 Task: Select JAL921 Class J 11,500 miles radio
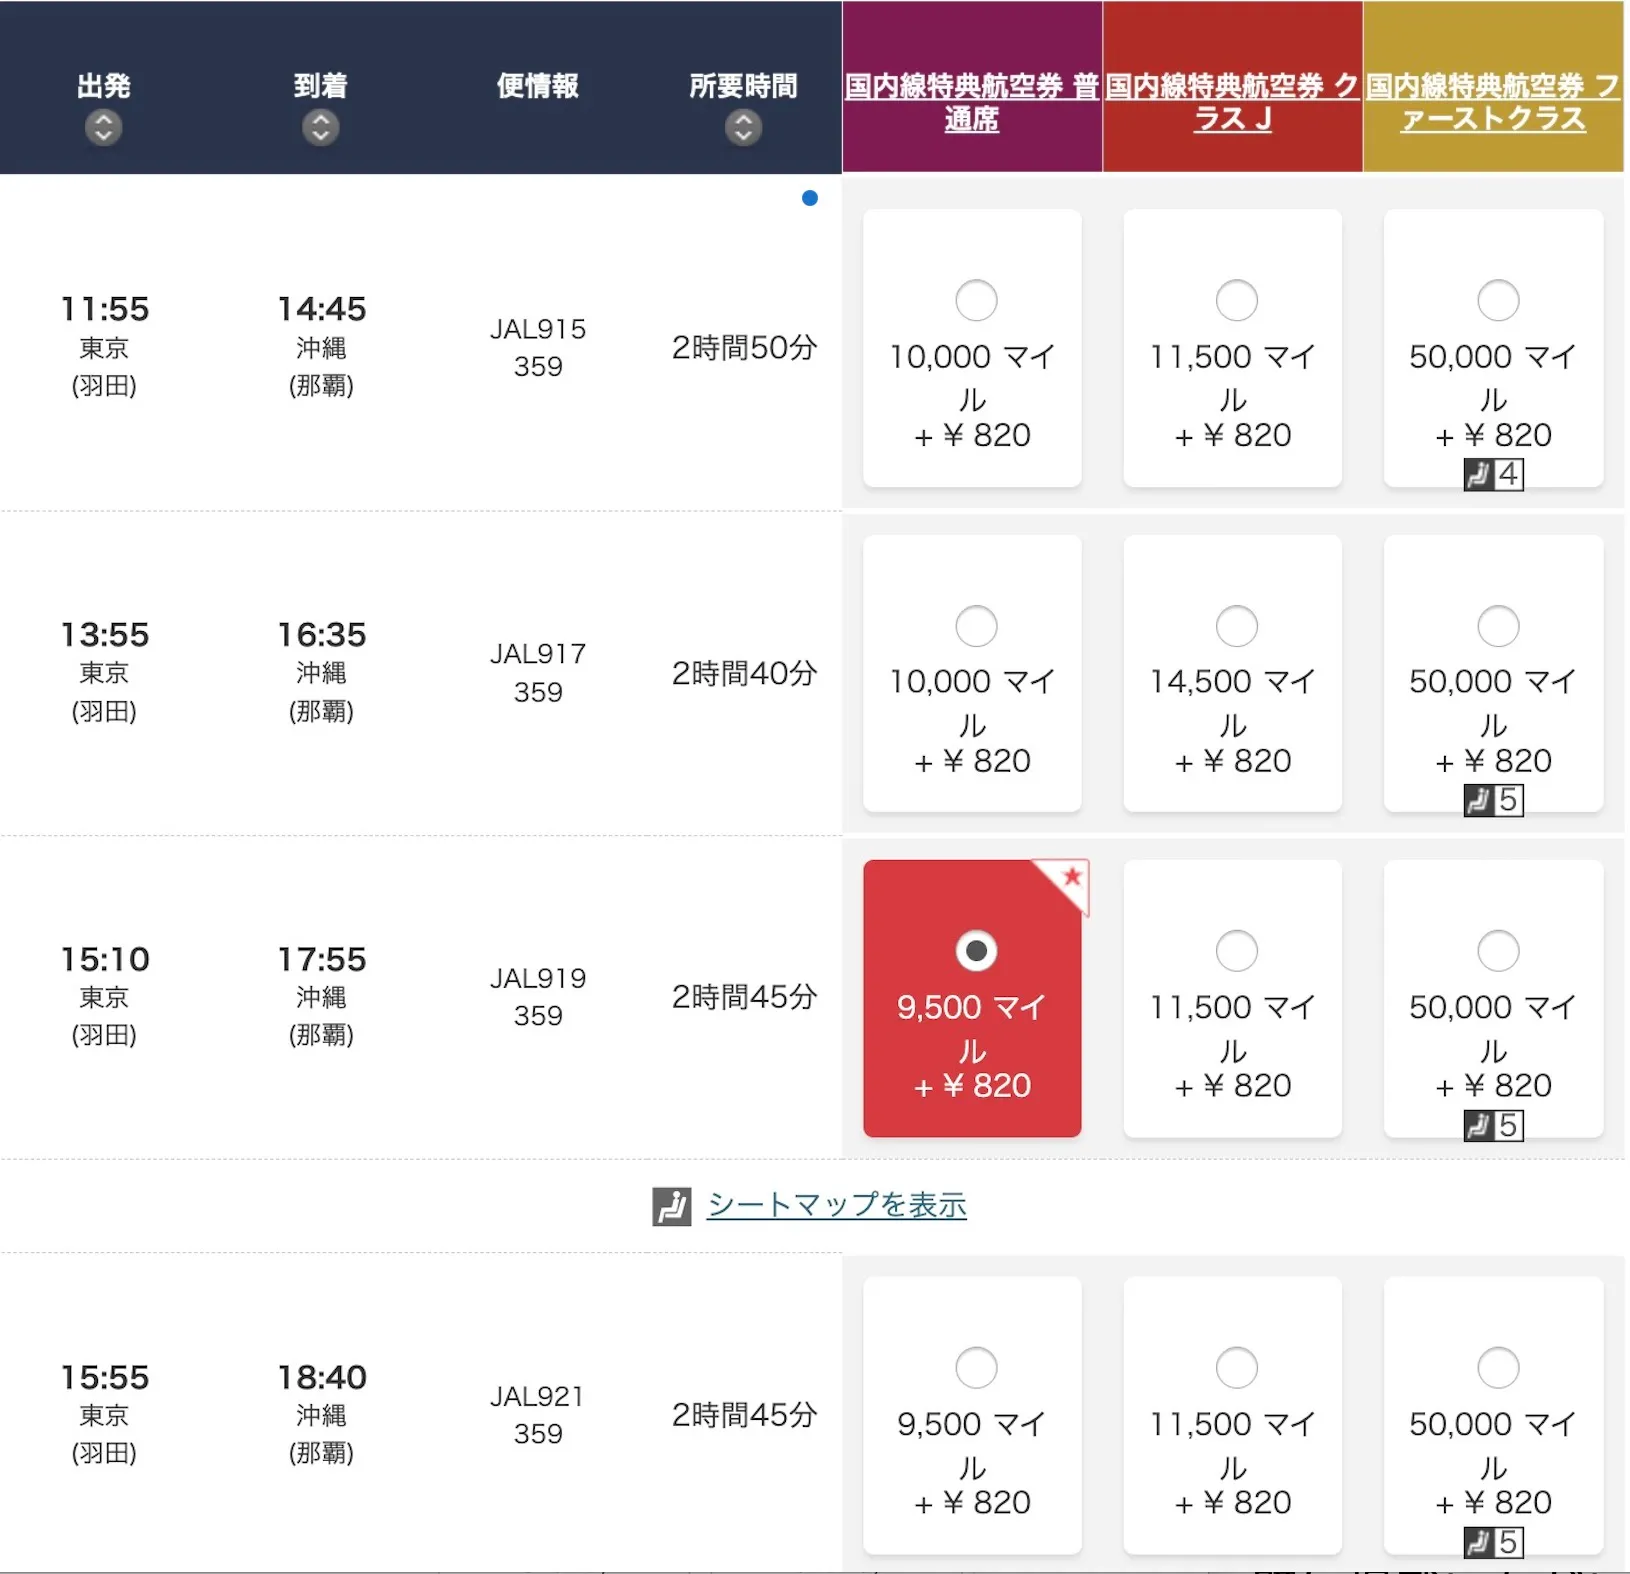point(1236,1368)
